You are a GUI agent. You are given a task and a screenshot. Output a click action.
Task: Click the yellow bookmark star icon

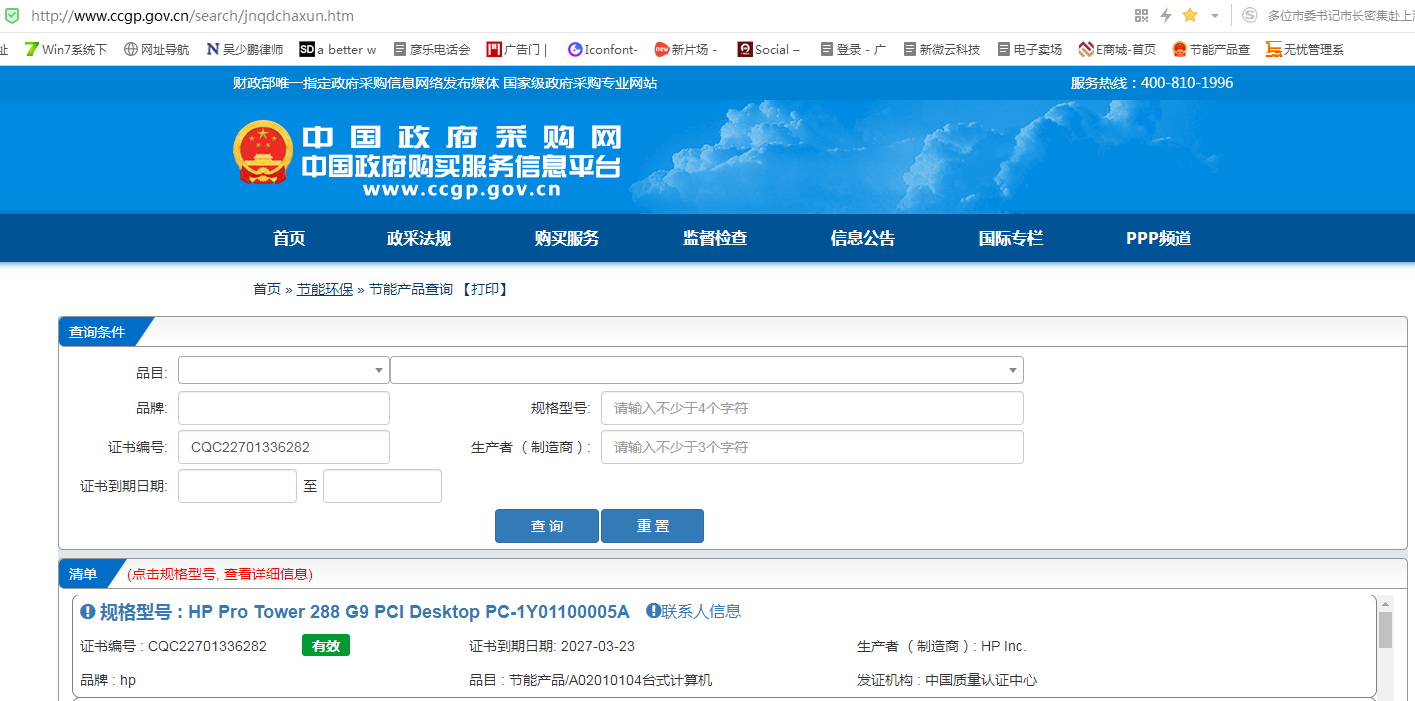tap(1190, 15)
